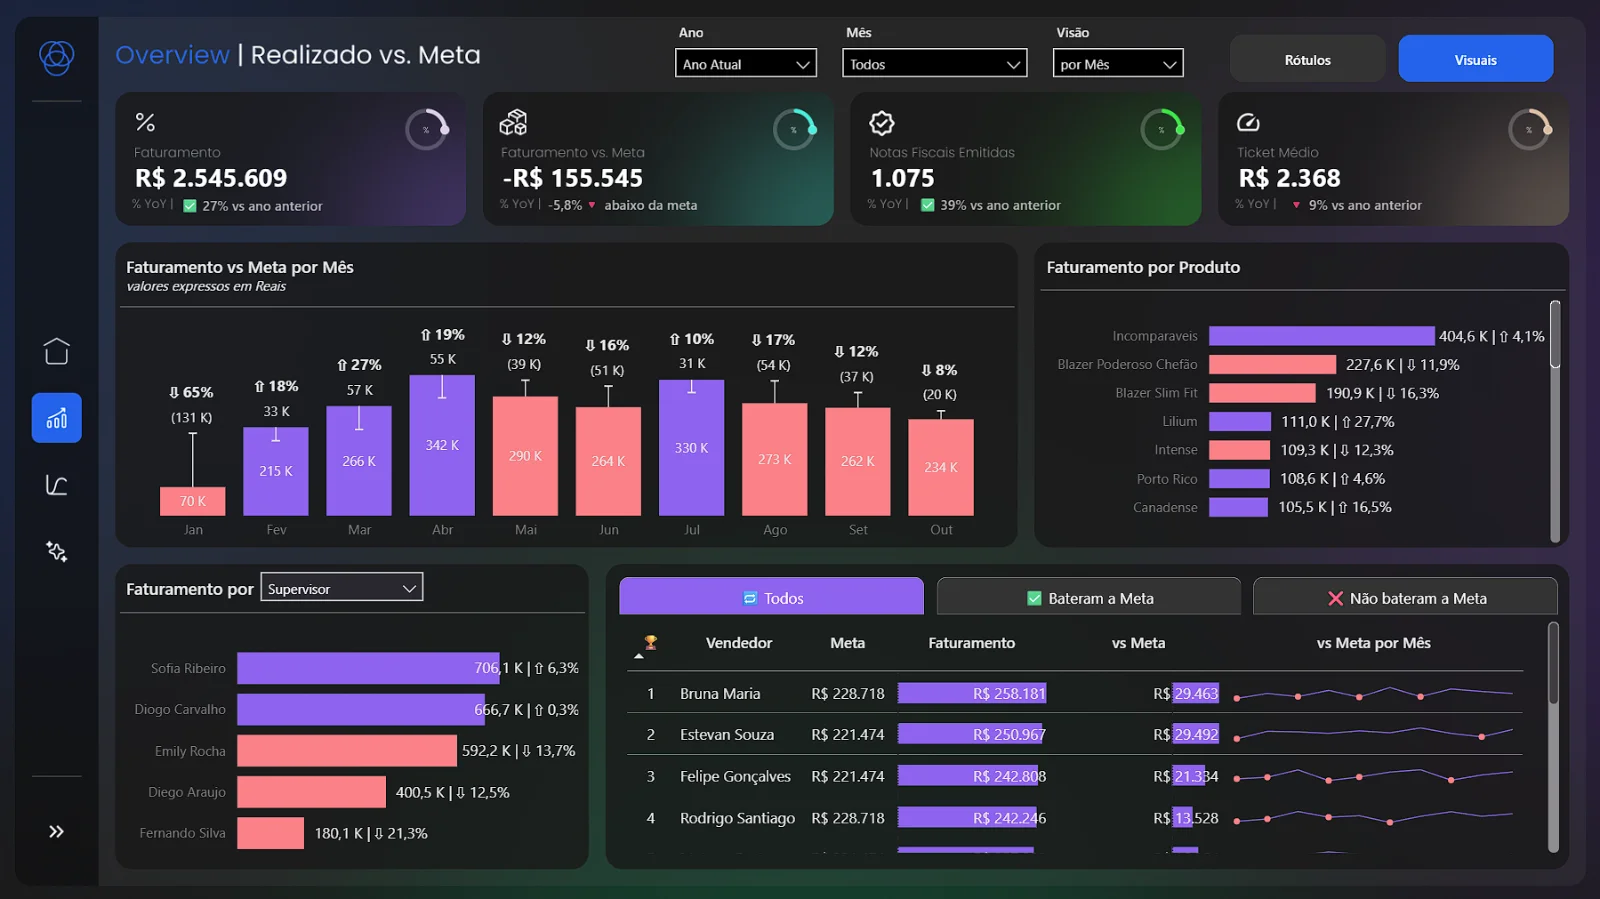Click the Incomparaveis product bar

tap(1322, 336)
